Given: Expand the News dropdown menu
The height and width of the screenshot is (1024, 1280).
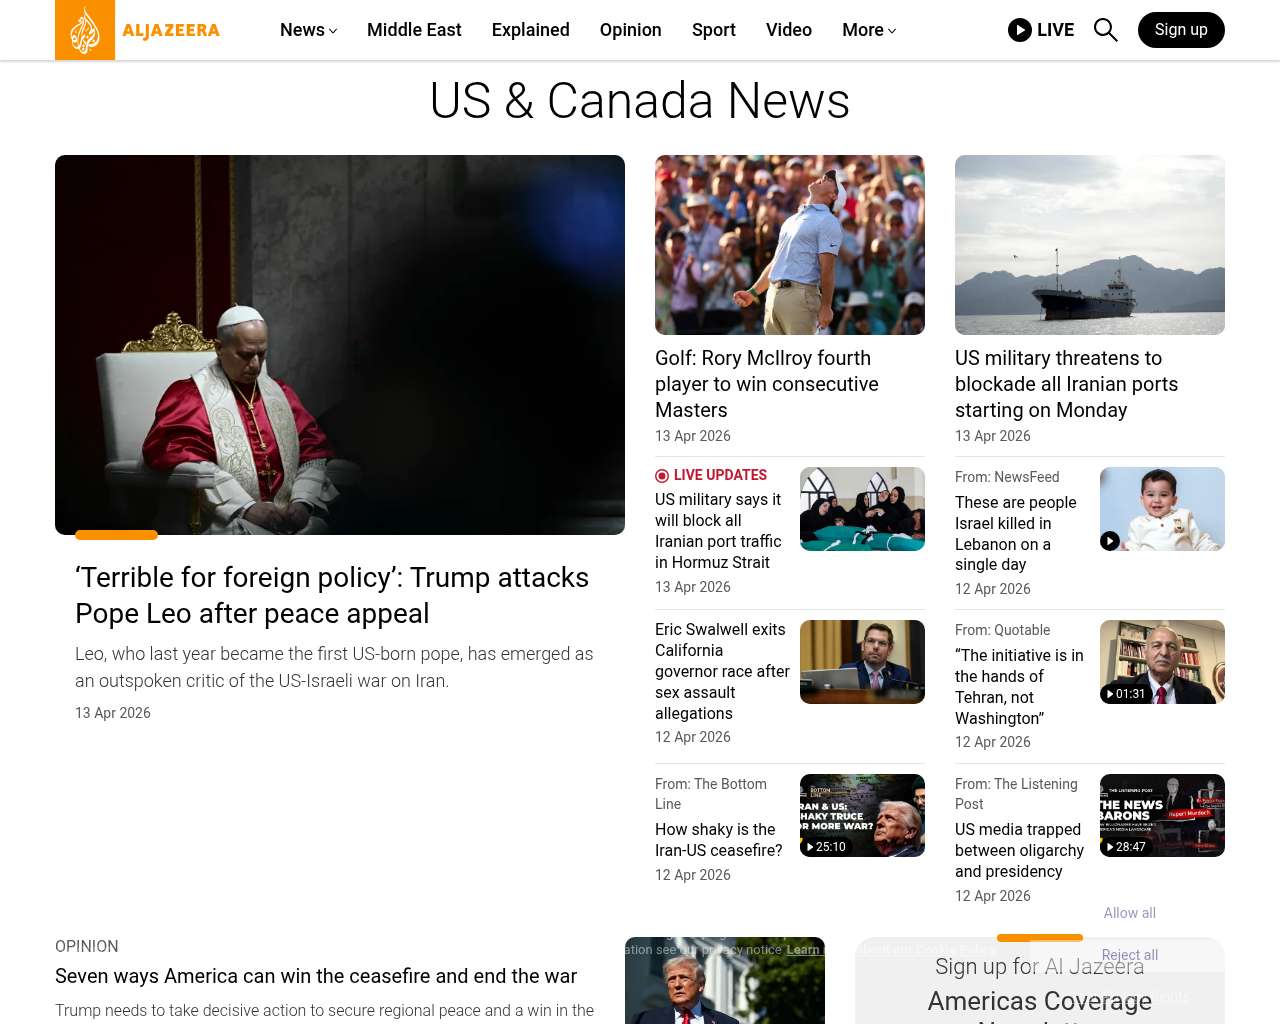Looking at the screenshot, I should [308, 30].
